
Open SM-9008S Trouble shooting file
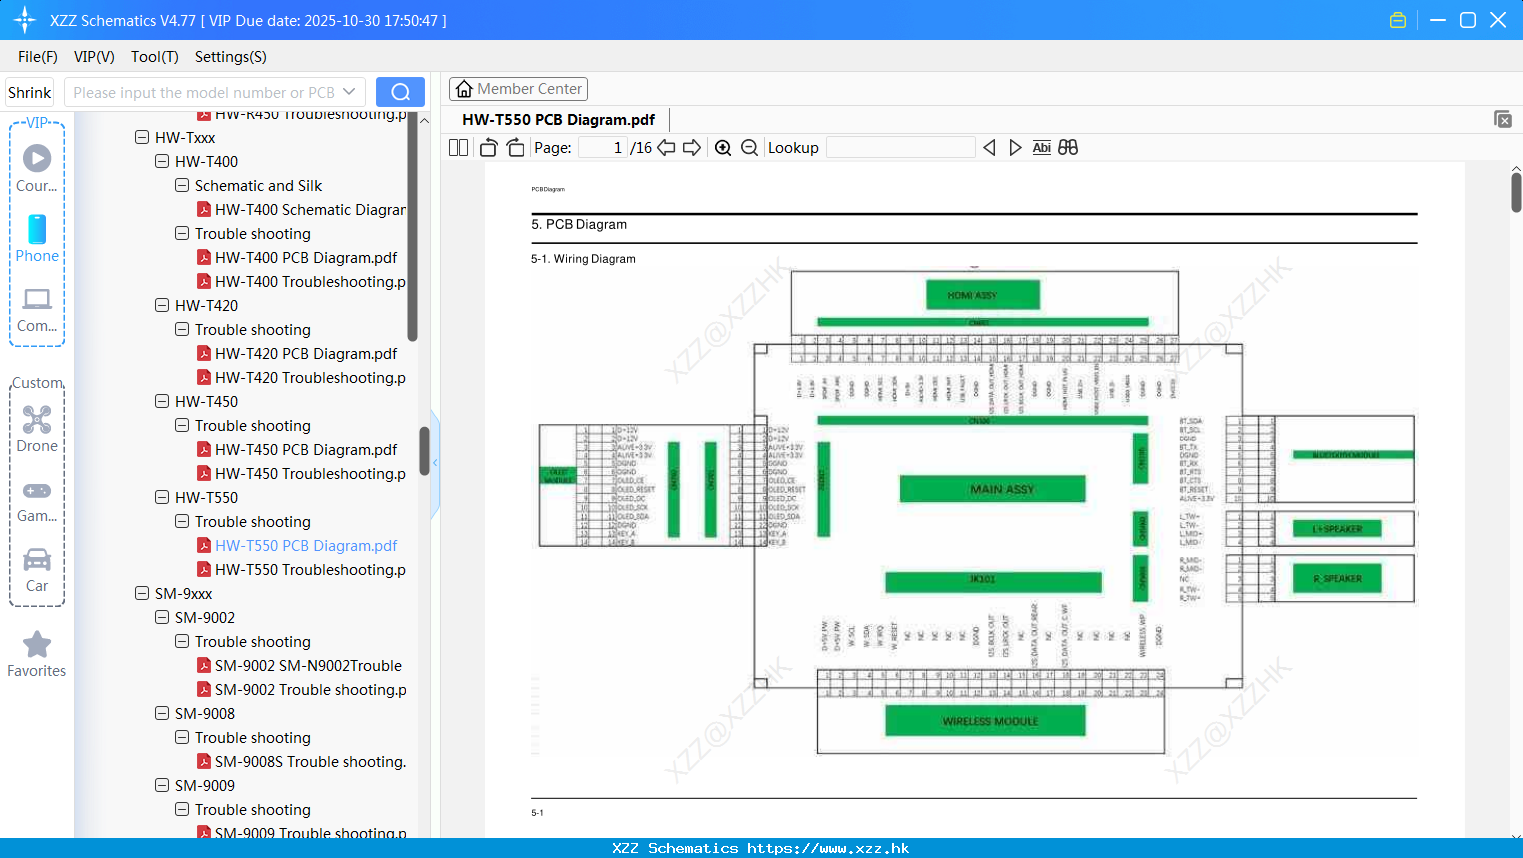click(x=301, y=761)
